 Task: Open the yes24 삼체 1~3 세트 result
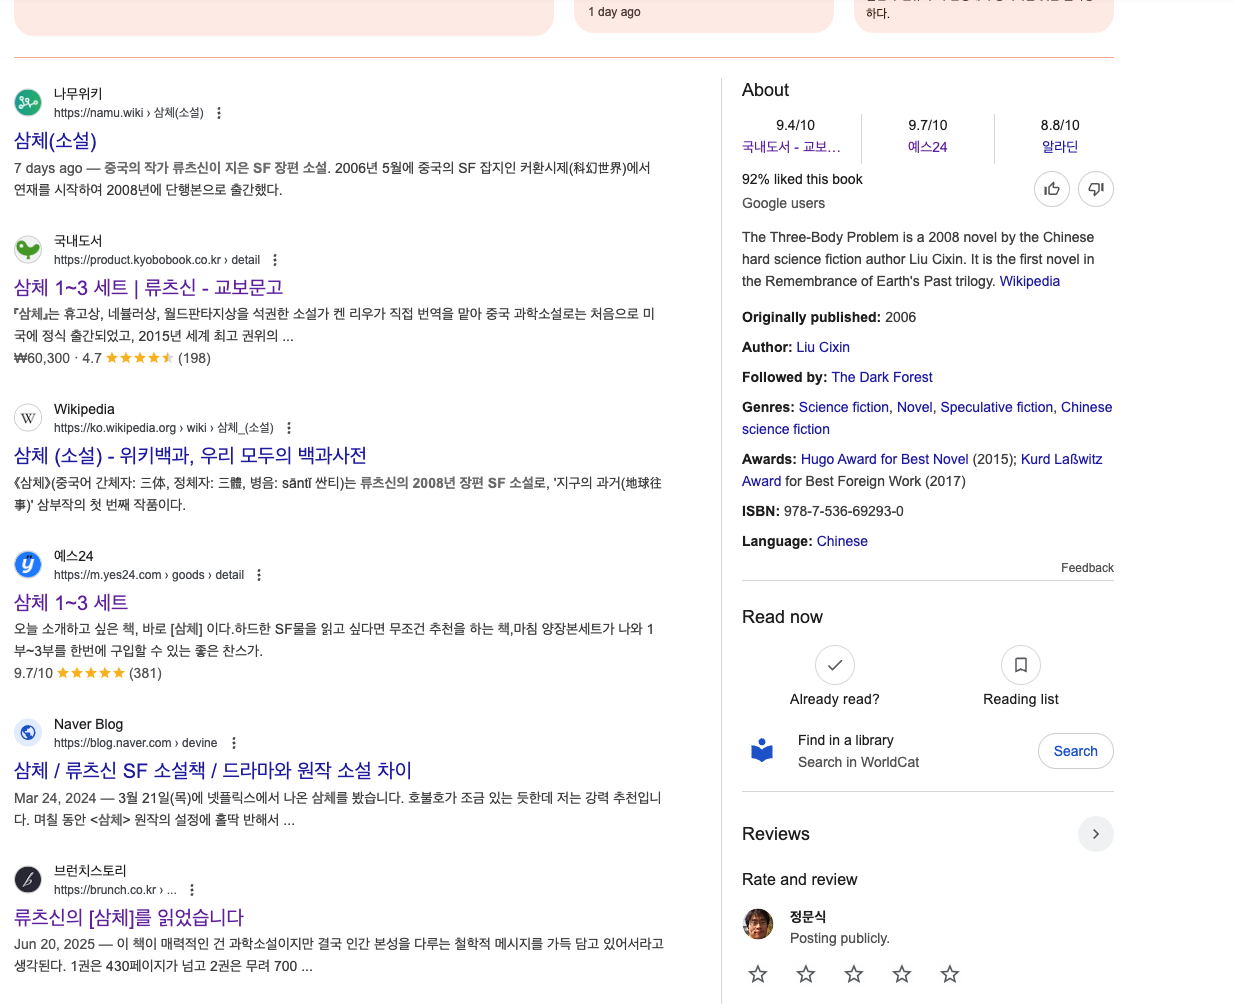[71, 603]
